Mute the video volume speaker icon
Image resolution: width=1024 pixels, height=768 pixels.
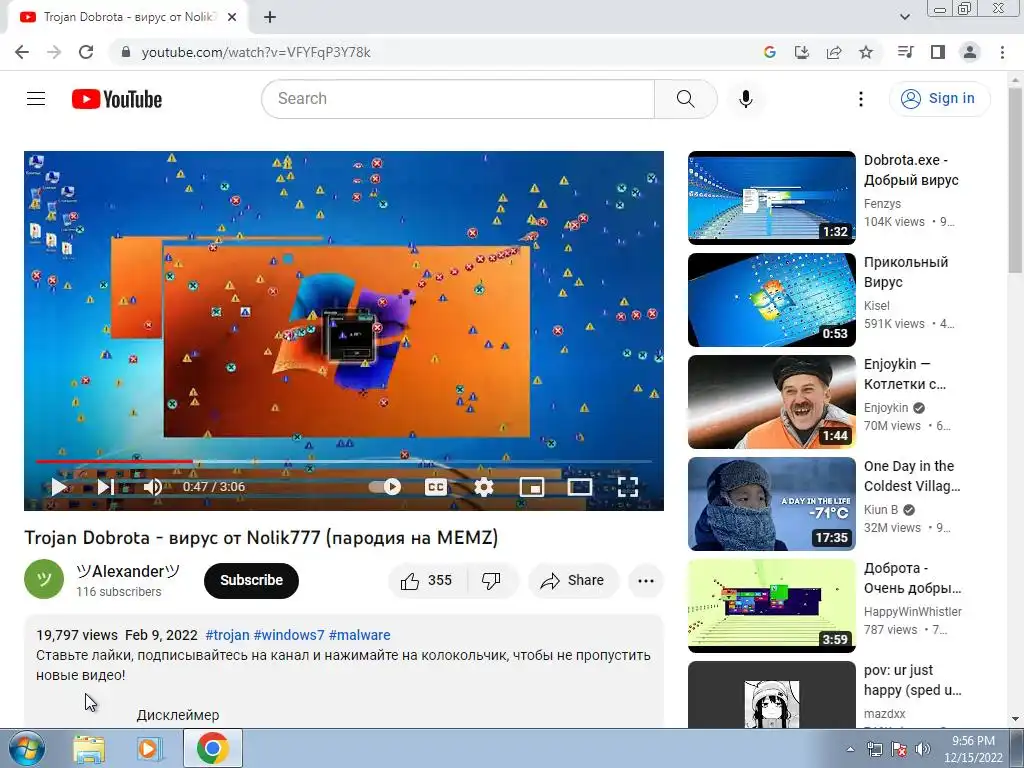[153, 487]
